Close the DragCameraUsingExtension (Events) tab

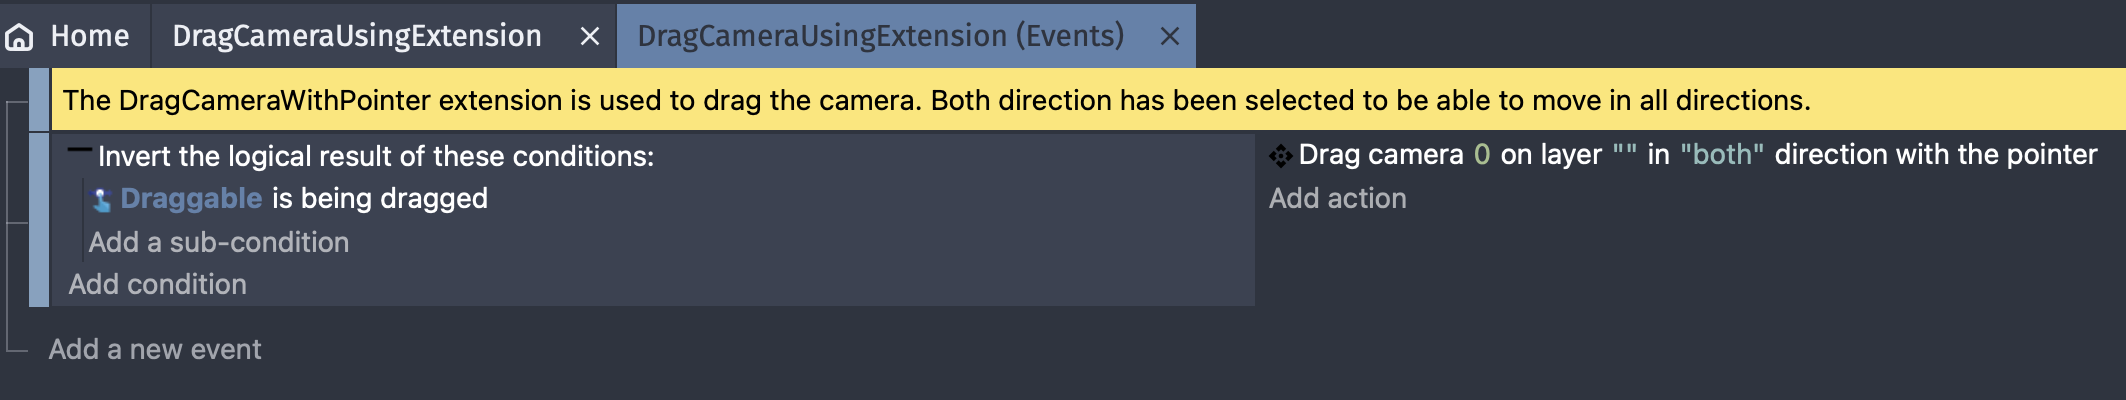(x=1169, y=37)
